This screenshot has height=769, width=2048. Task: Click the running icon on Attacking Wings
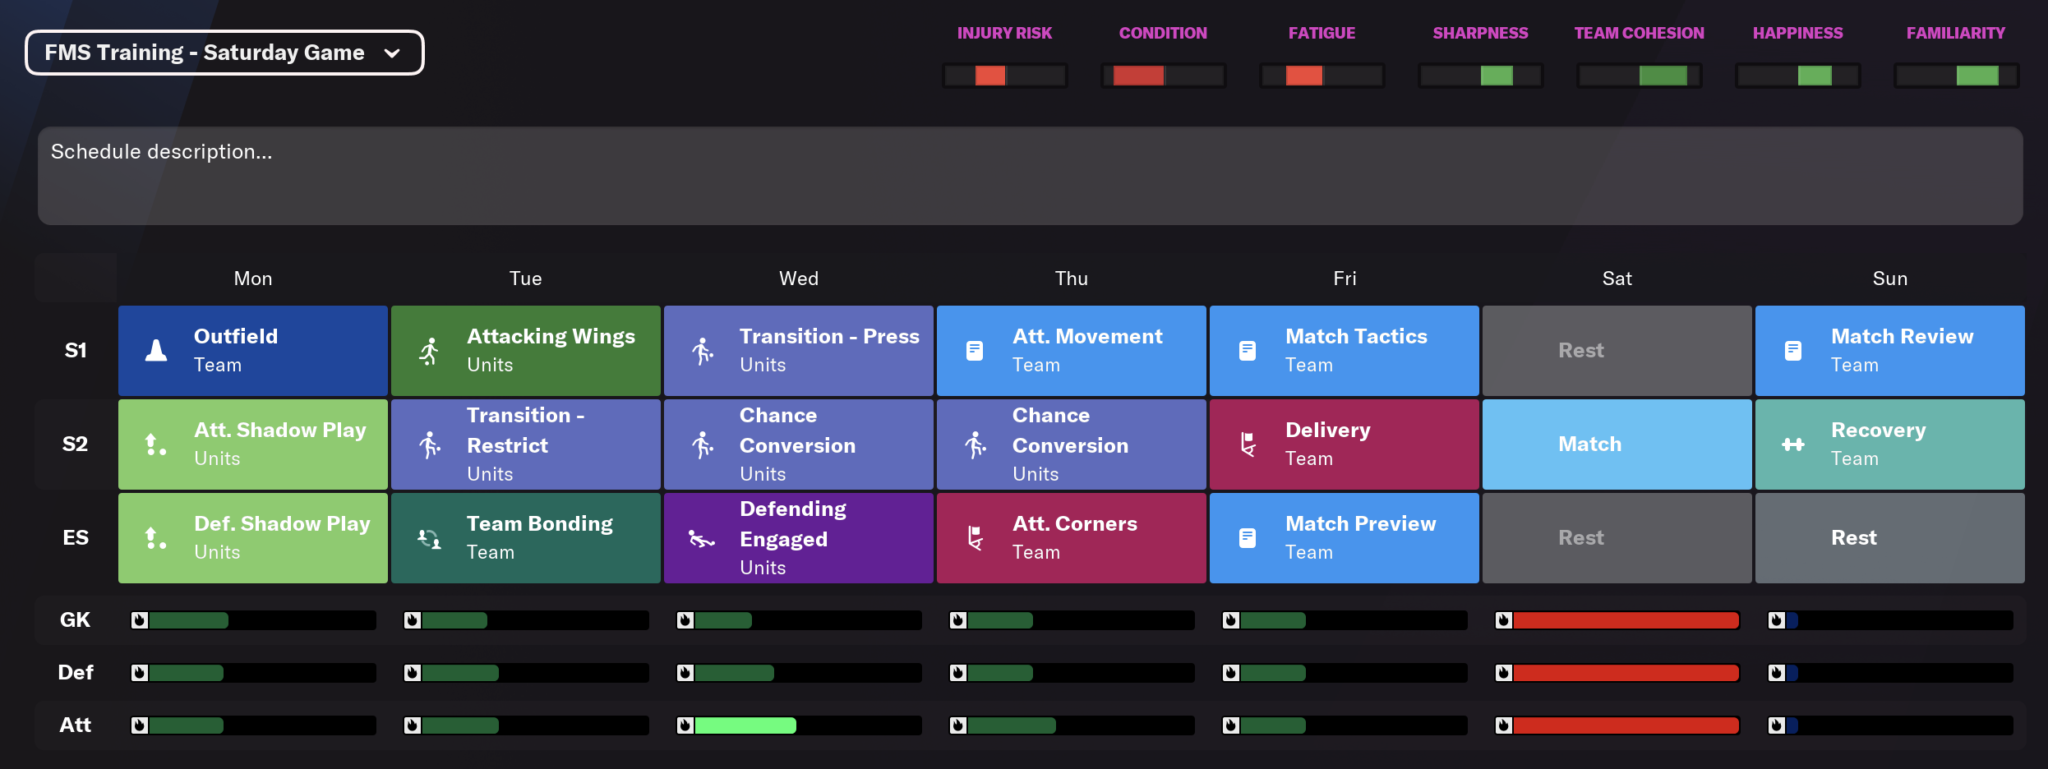click(x=429, y=351)
